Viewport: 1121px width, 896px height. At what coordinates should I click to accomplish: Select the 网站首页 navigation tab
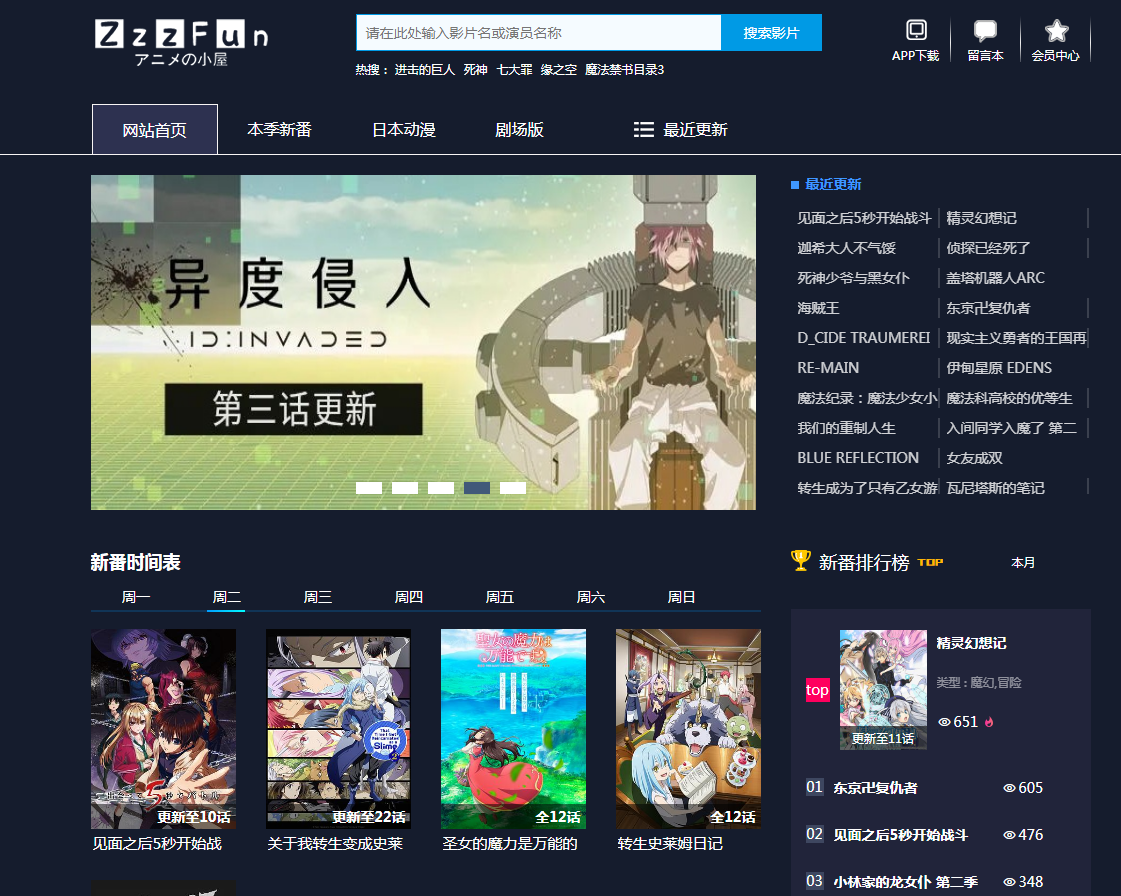click(x=154, y=129)
